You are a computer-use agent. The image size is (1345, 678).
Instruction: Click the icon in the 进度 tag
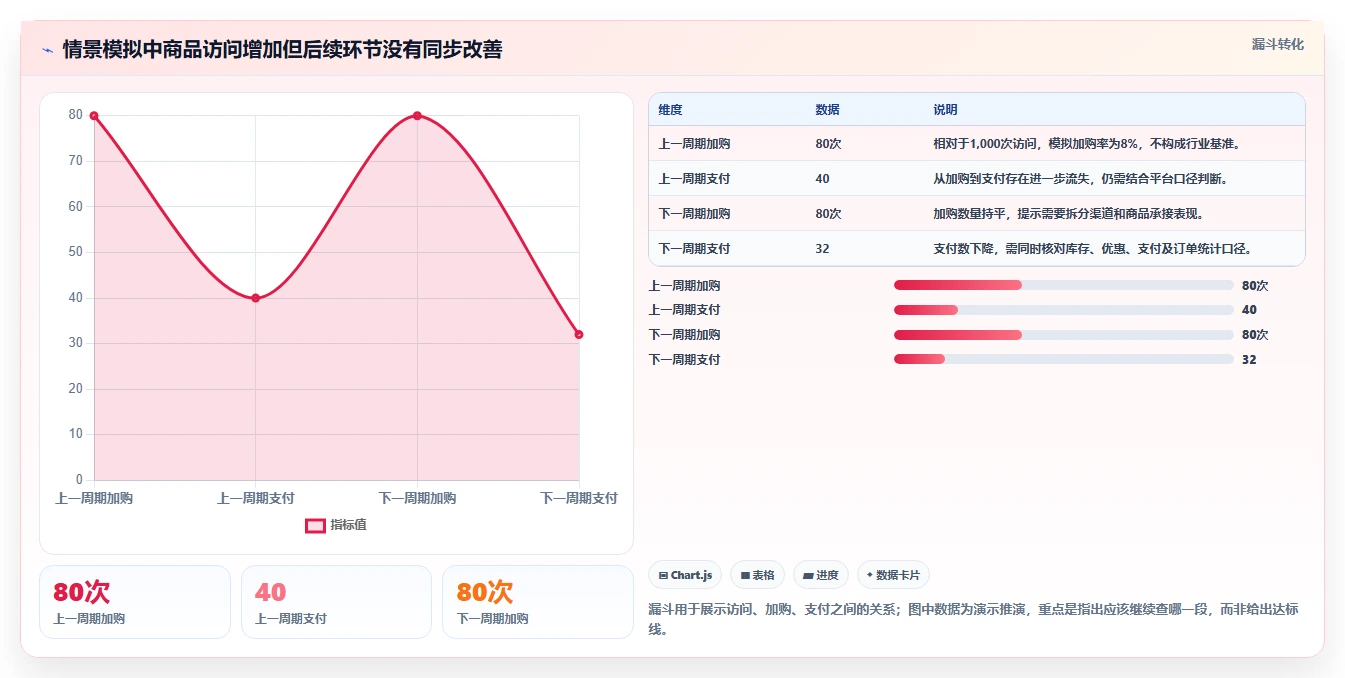point(808,575)
